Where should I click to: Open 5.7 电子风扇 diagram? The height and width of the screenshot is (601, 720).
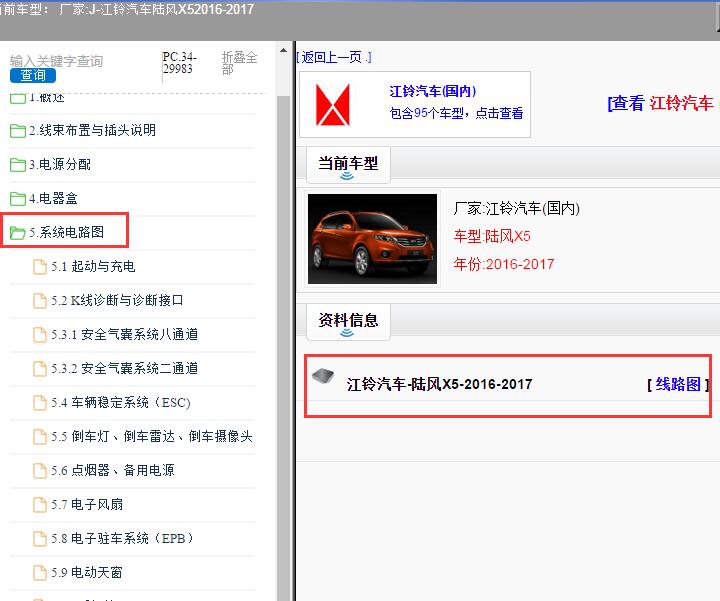87,505
